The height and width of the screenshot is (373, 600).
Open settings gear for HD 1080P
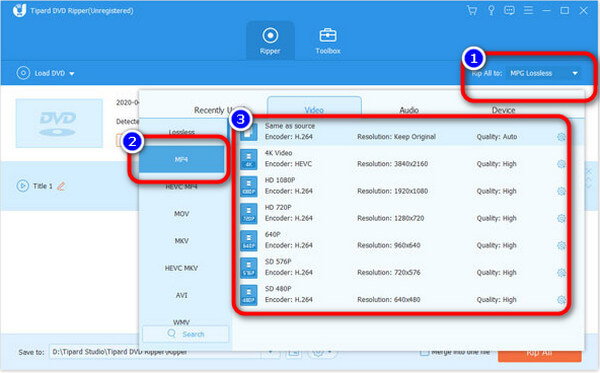(x=561, y=191)
